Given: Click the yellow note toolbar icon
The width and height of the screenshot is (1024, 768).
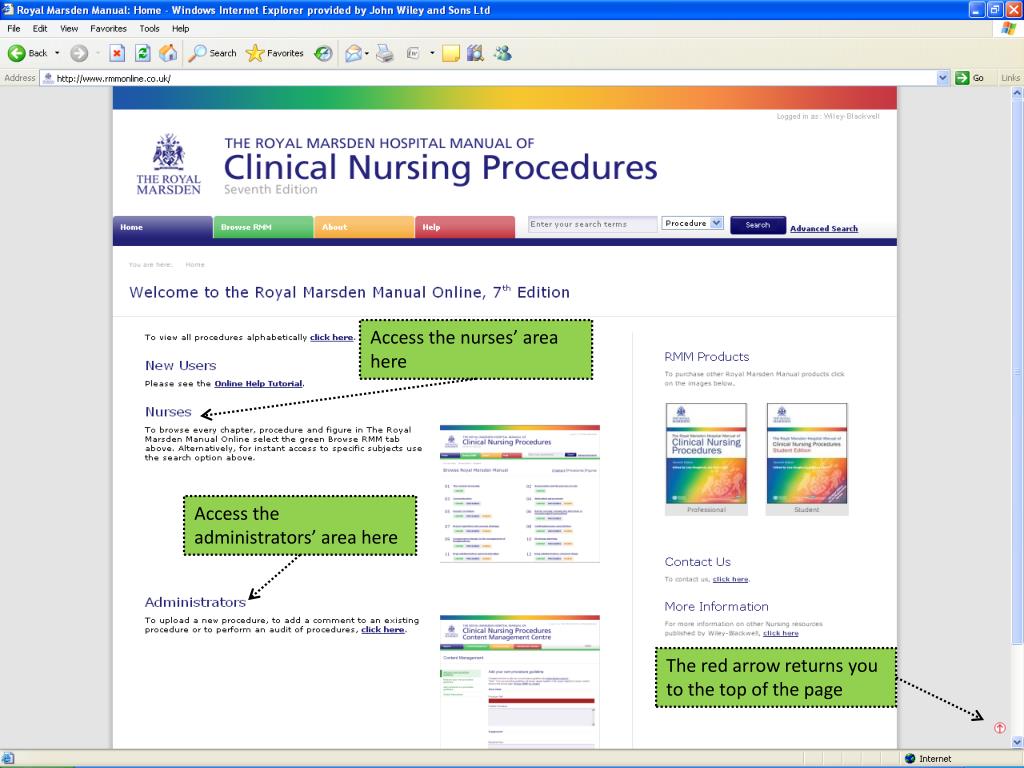Looking at the screenshot, I should [451, 53].
